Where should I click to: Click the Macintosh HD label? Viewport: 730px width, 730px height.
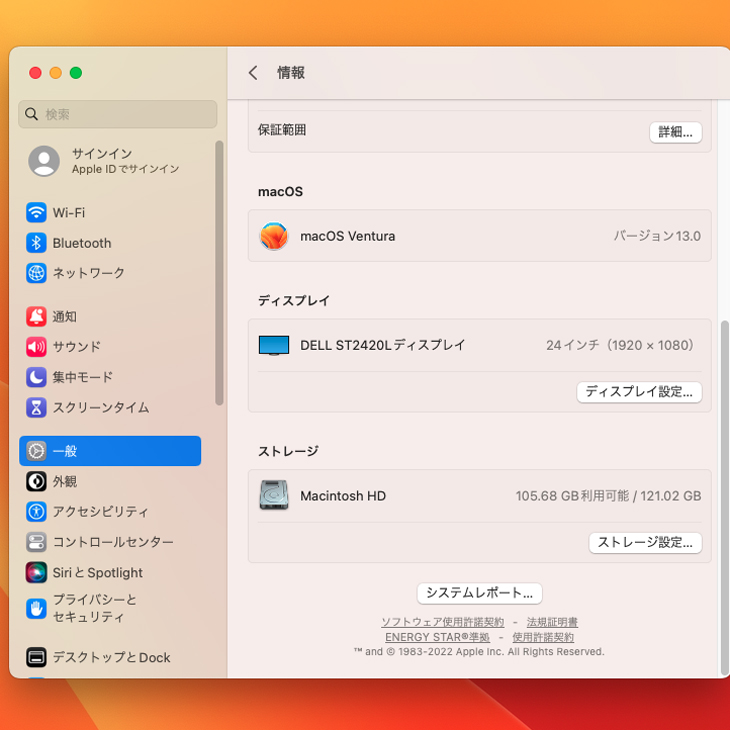pos(343,496)
